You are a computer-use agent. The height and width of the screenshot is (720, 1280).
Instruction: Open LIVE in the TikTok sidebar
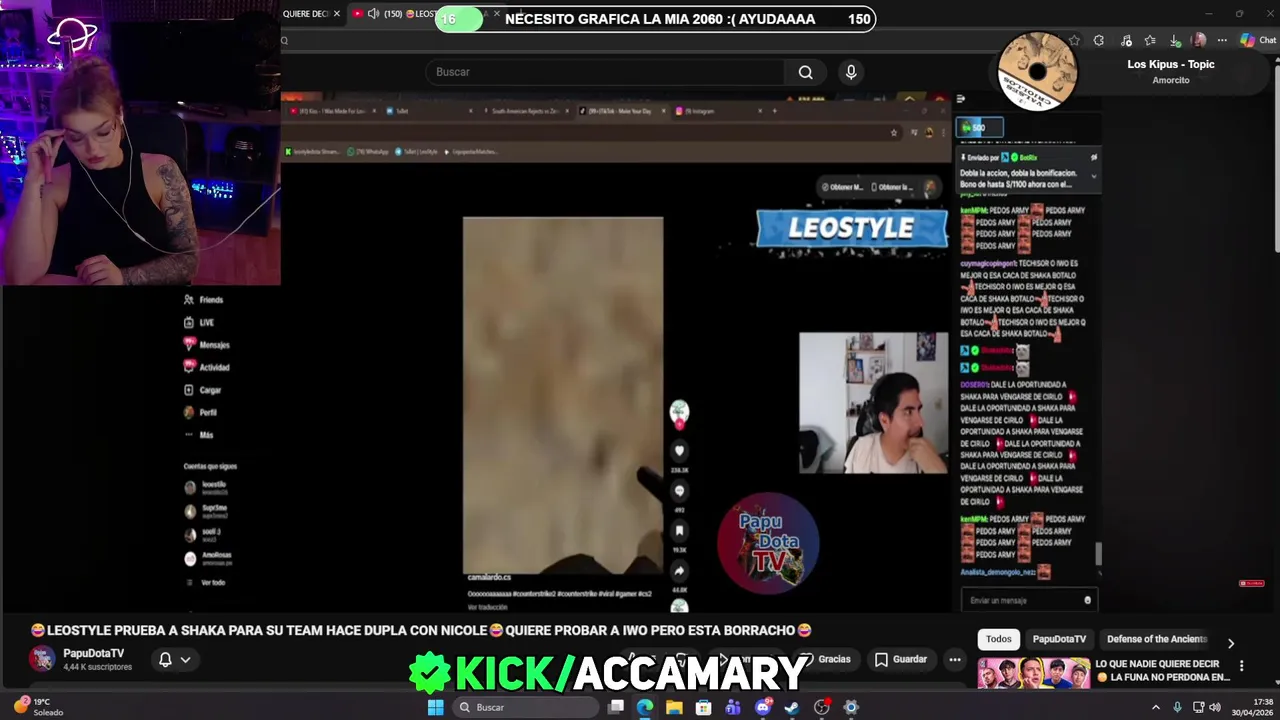pyautogui.click(x=200, y=322)
